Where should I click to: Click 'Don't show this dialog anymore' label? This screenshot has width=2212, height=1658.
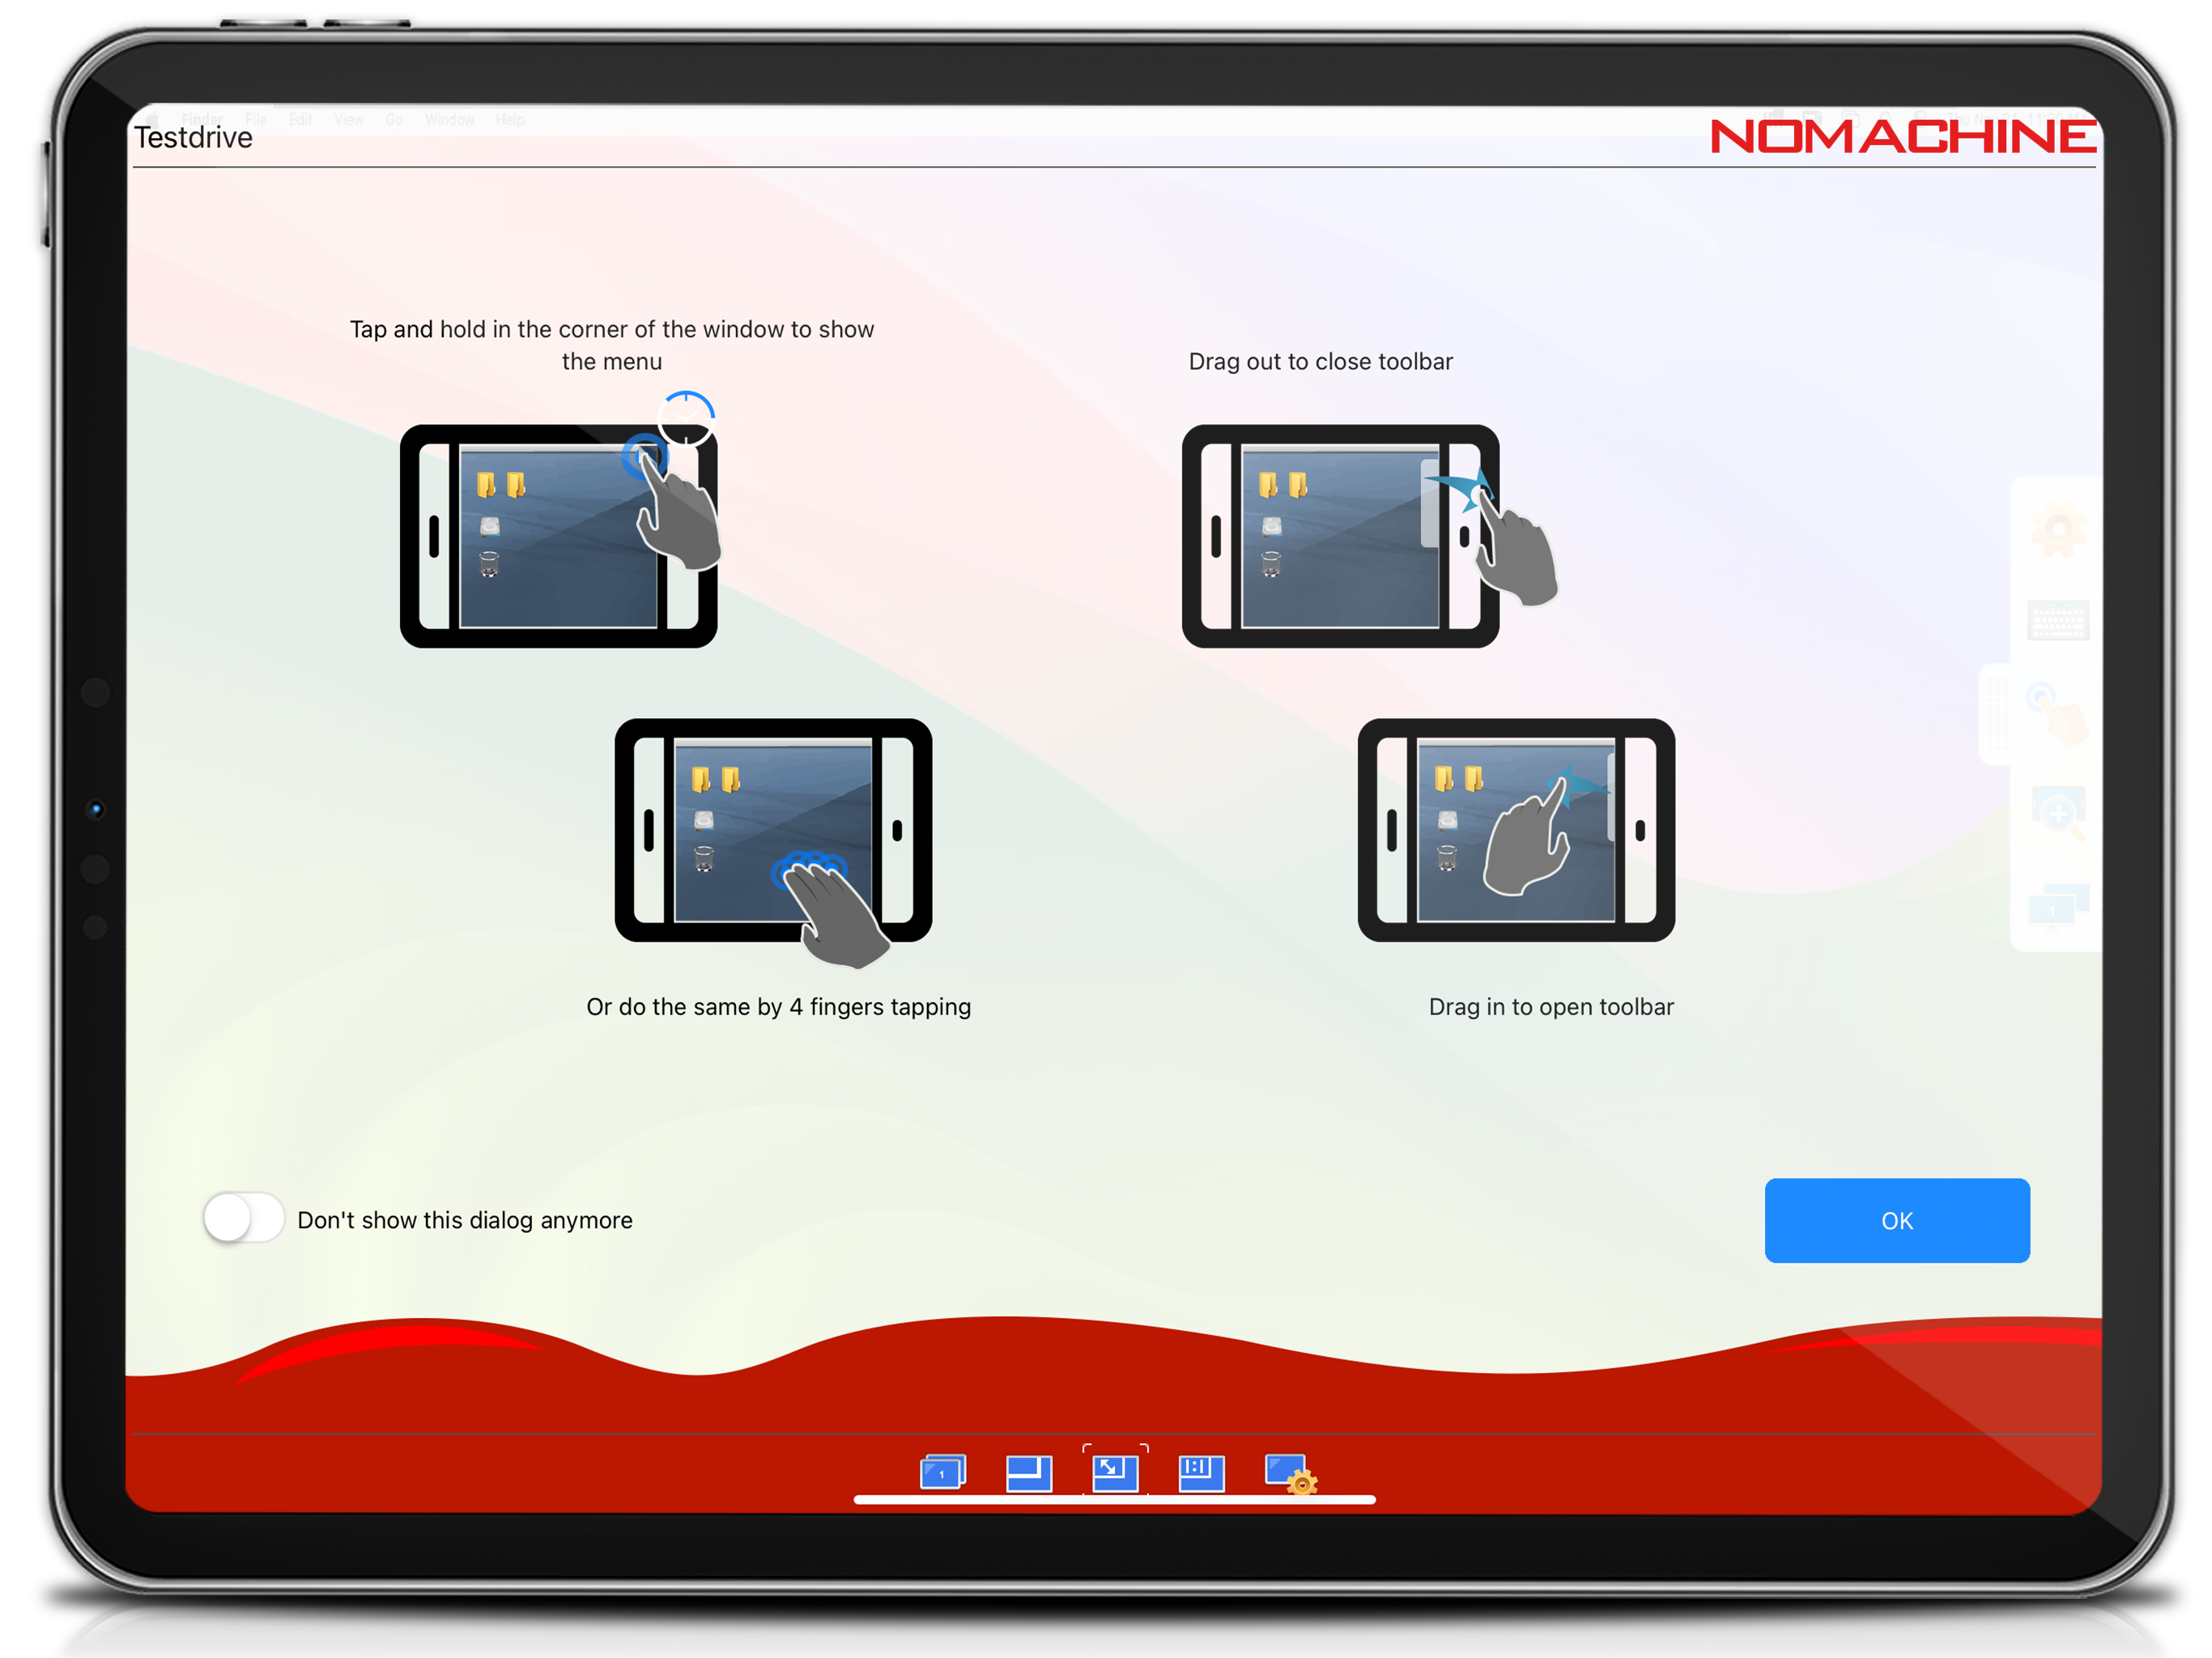pos(465,1220)
